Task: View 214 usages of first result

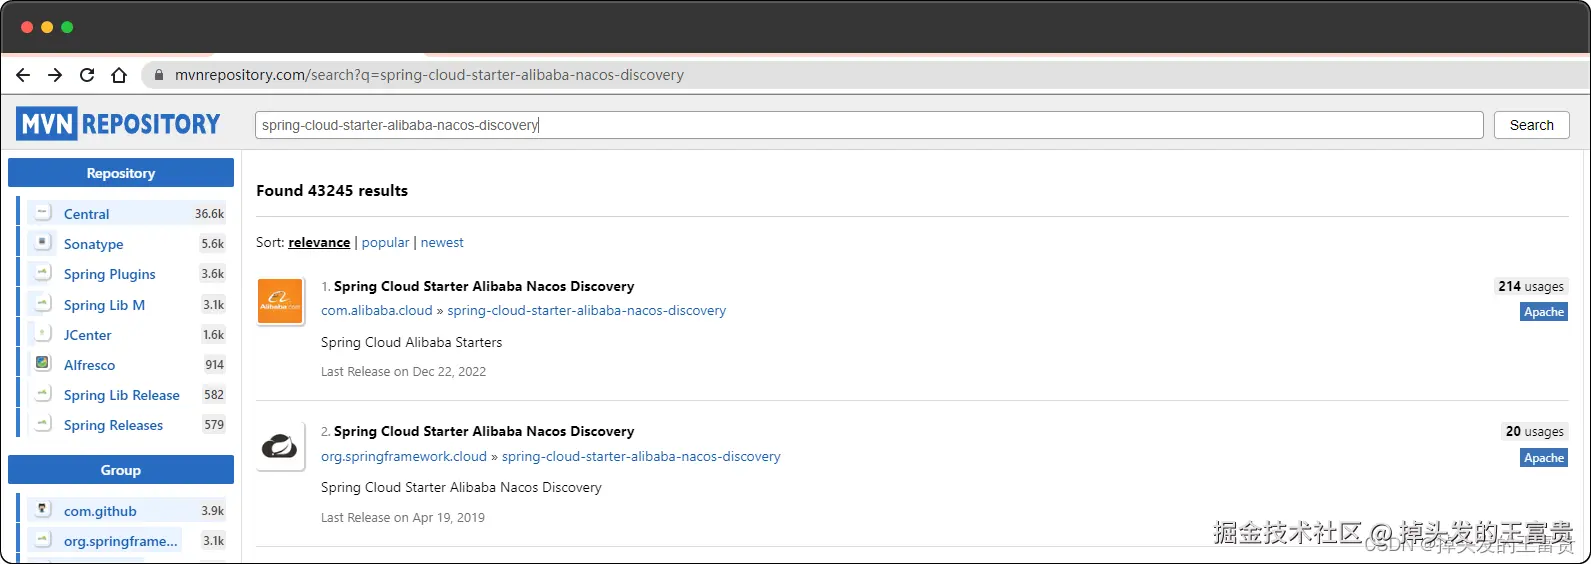Action: click(1531, 286)
